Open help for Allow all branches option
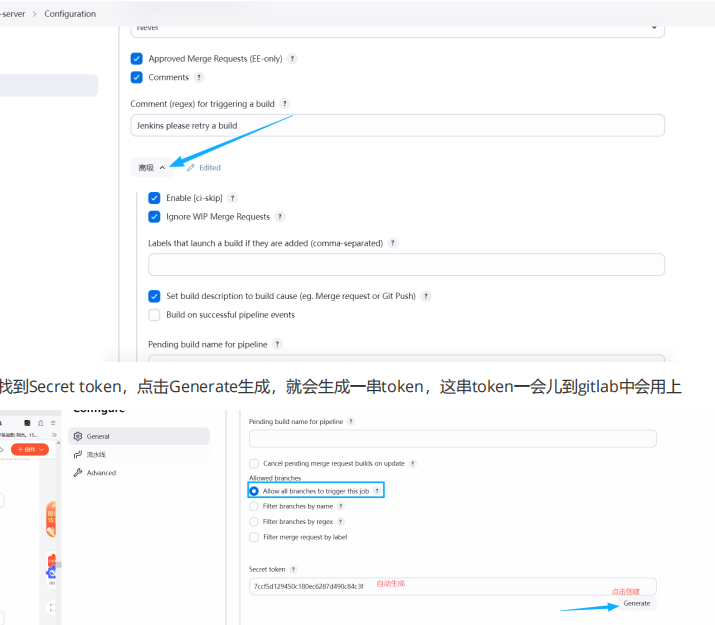 pyautogui.click(x=377, y=491)
